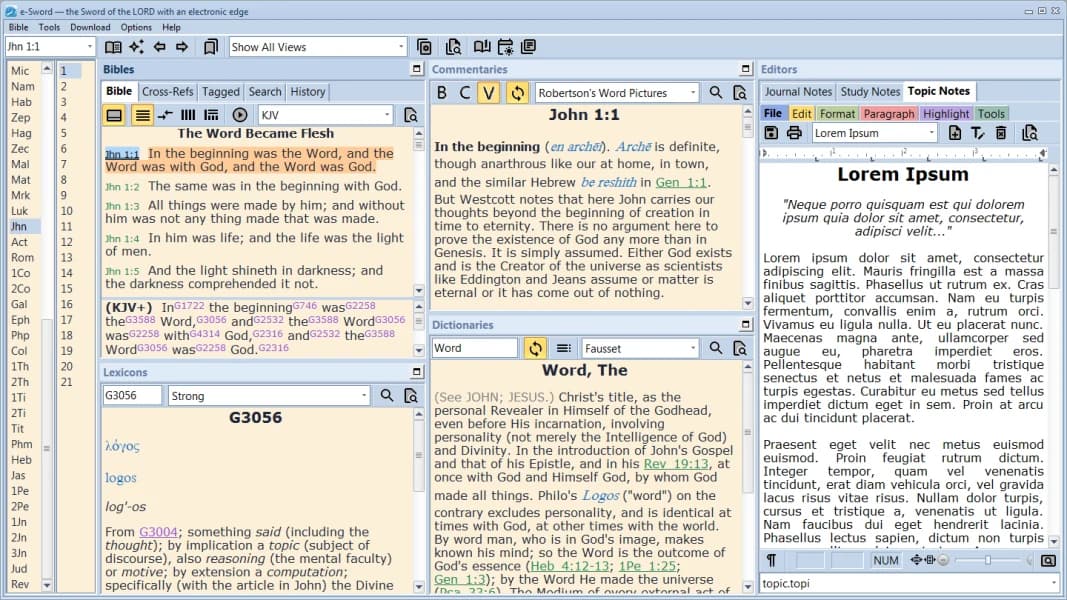Print notes using the printer icon

click(794, 133)
